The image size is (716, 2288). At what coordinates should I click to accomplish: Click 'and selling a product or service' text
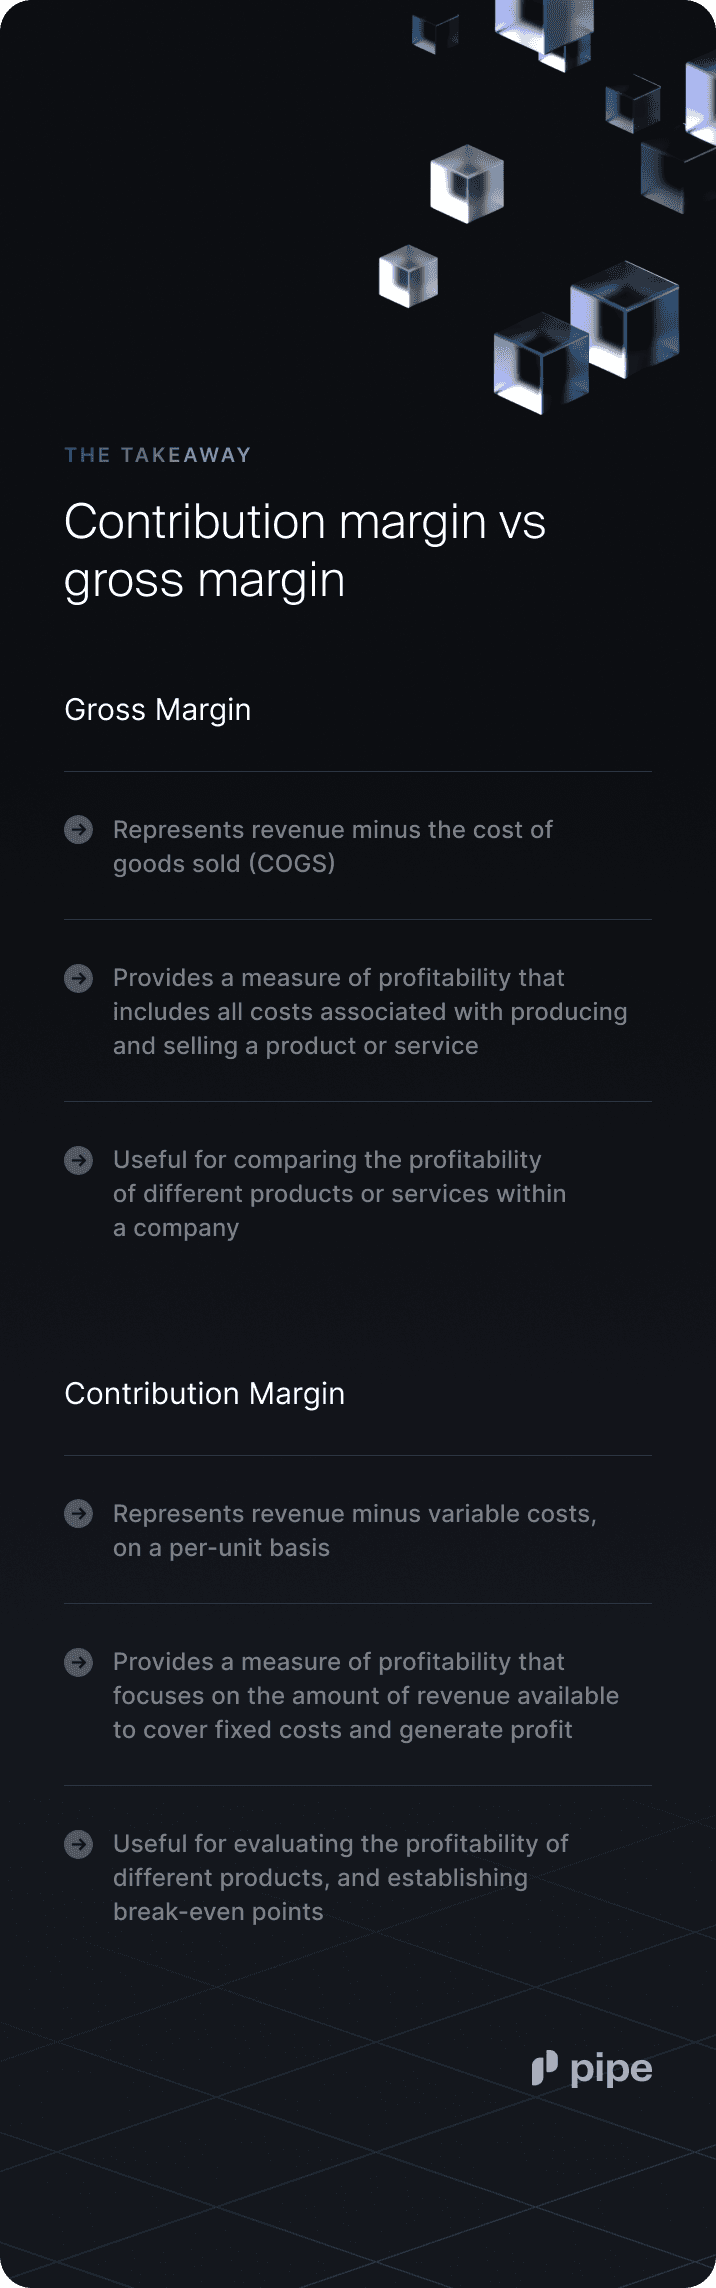[296, 1046]
